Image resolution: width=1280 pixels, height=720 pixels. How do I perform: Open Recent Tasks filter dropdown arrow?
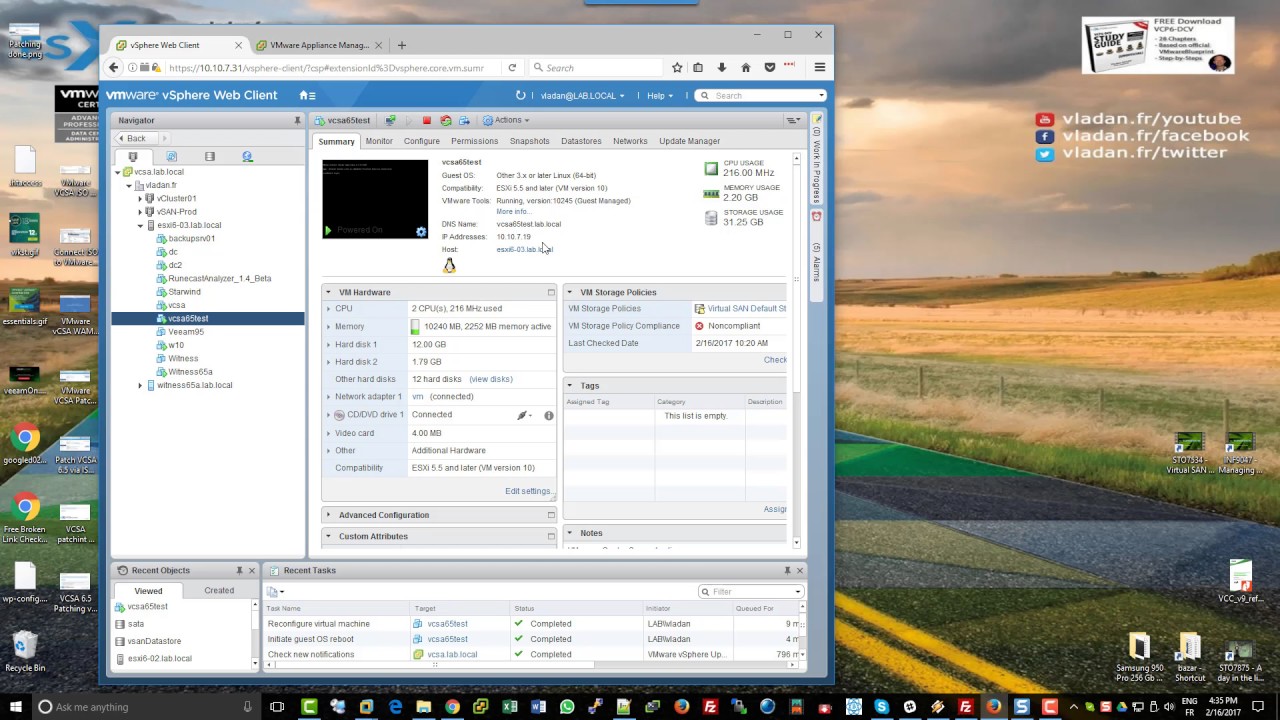pyautogui.click(x=798, y=591)
